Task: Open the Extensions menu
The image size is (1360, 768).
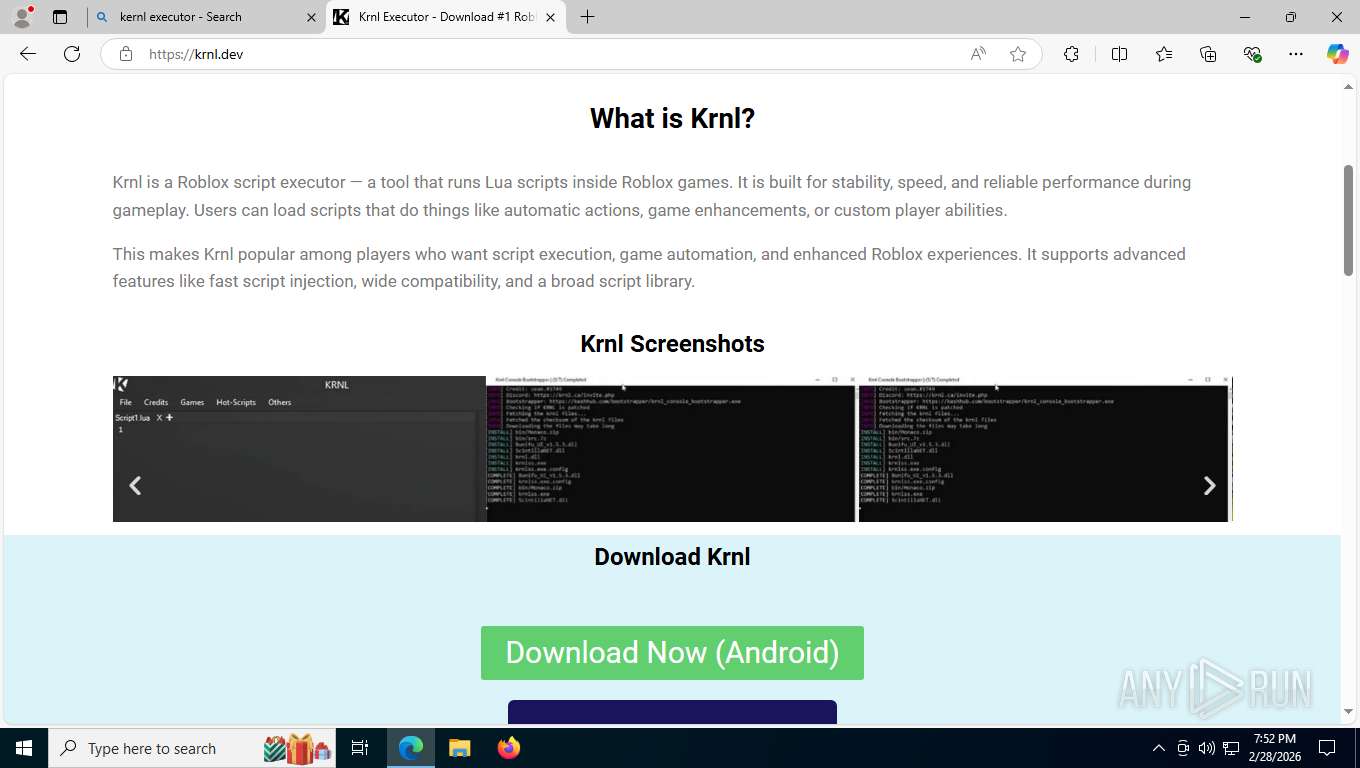Action: (x=1071, y=54)
